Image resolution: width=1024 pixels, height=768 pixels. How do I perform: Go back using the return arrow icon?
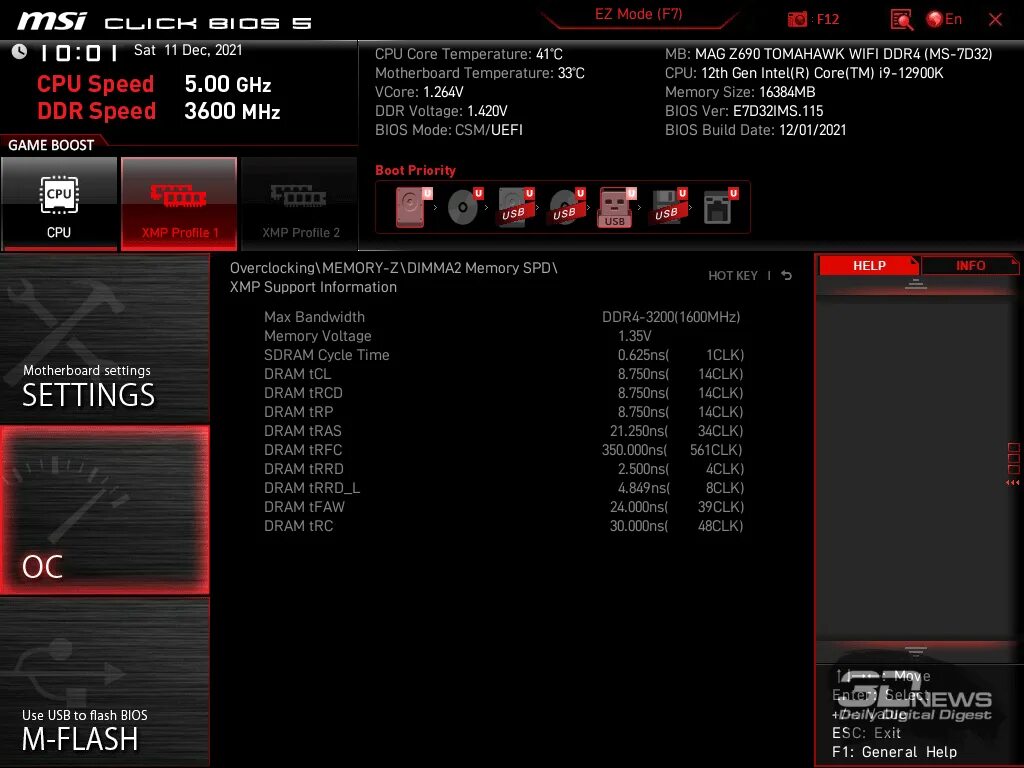[x=787, y=276]
